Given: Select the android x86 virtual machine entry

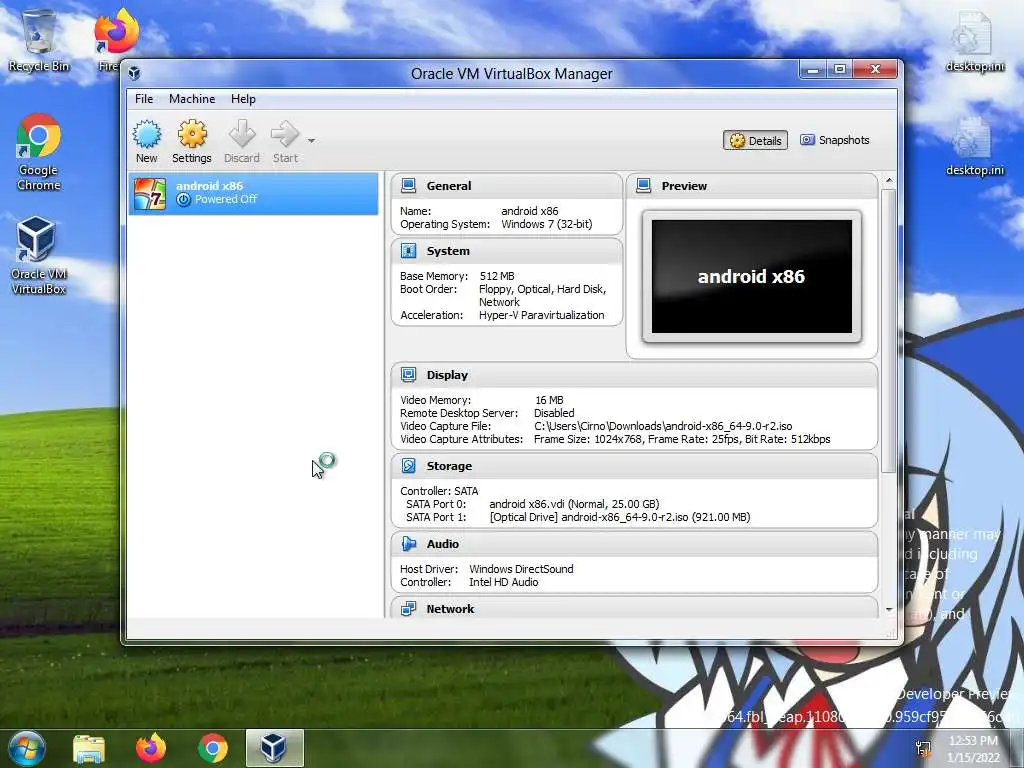Looking at the screenshot, I should (x=253, y=193).
